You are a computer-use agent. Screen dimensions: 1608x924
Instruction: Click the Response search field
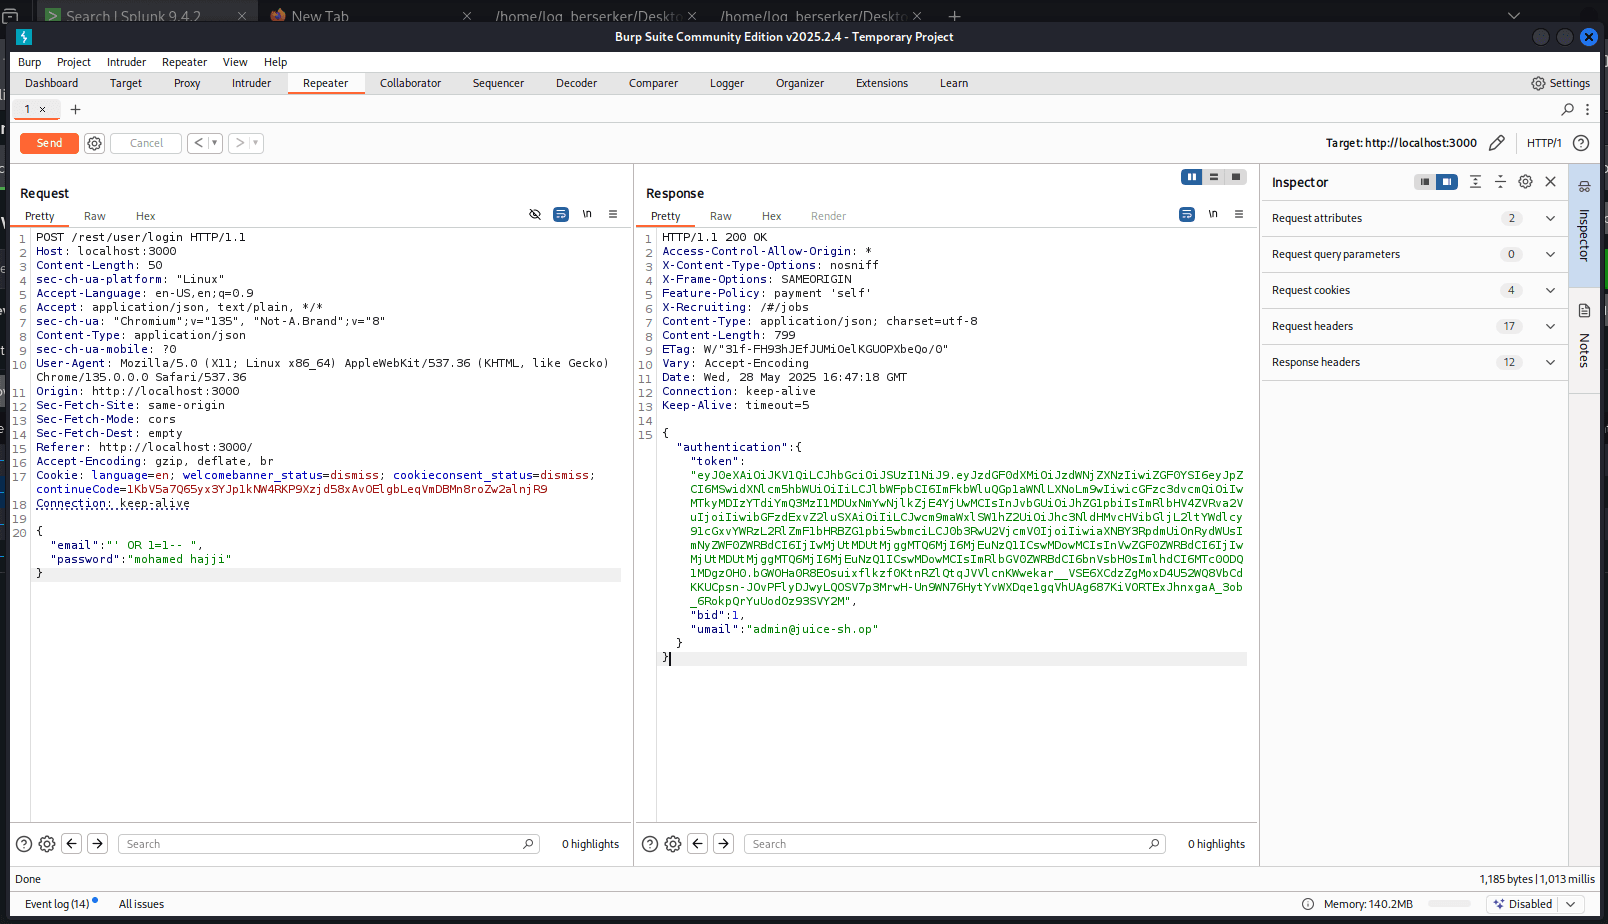click(x=955, y=844)
